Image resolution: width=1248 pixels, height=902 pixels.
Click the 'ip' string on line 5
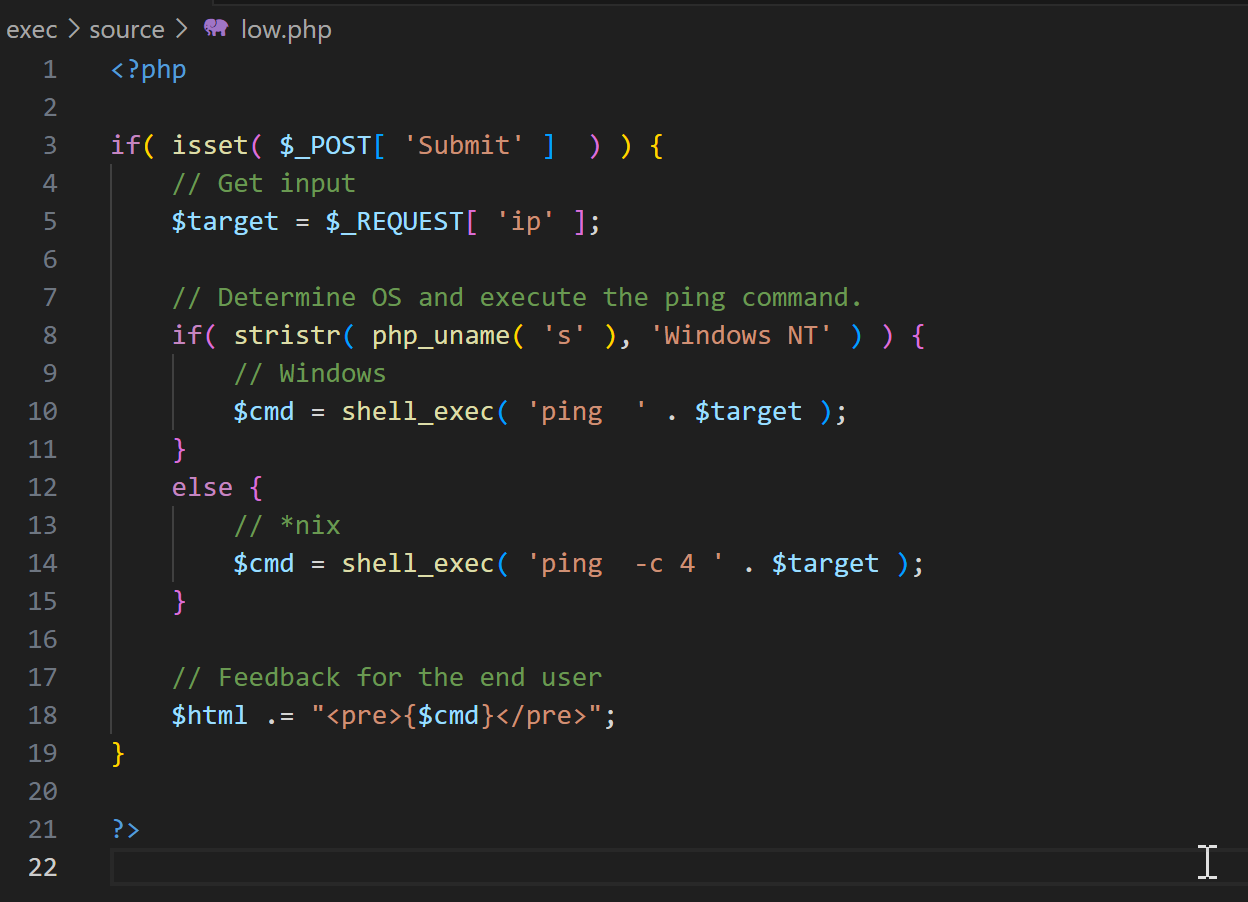point(526,222)
